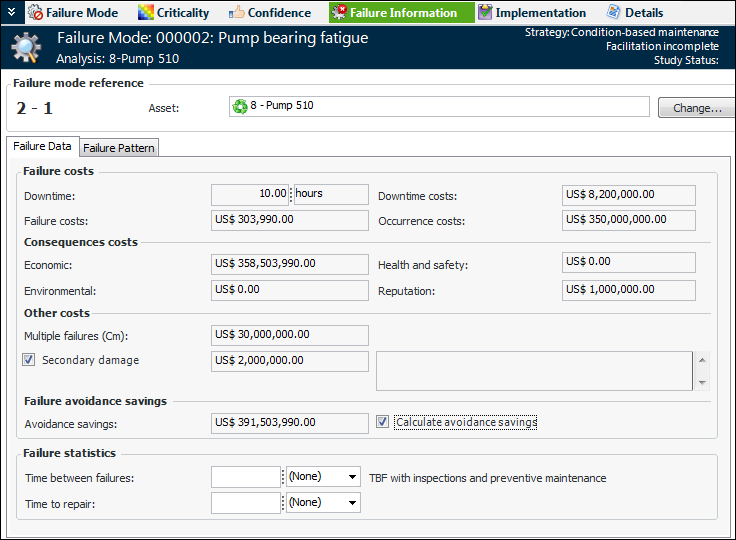
Task: Click the secondary damage notes text area
Action: coord(534,370)
